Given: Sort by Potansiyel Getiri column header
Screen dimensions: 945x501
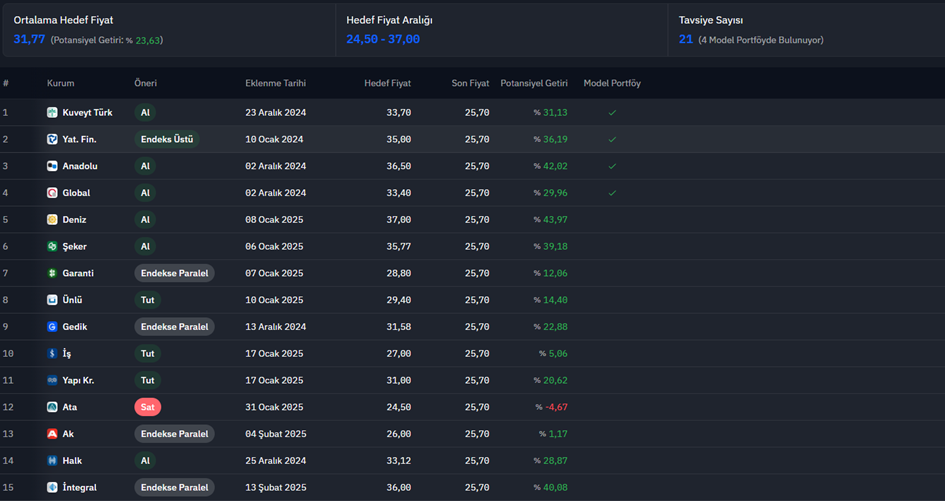Looking at the screenshot, I should coord(534,83).
